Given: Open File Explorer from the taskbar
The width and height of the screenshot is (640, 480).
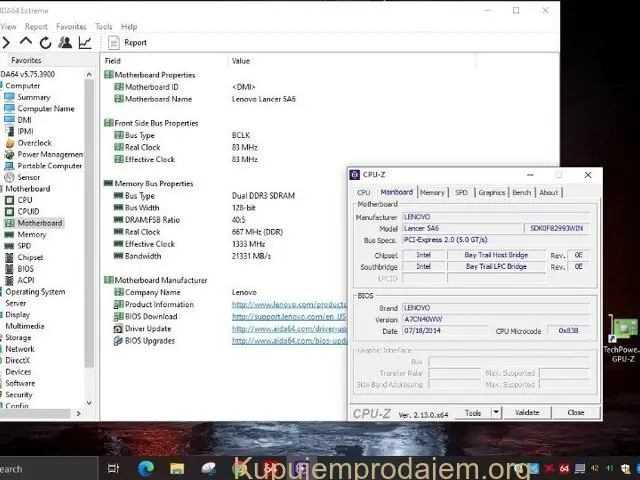Looking at the screenshot, I should coord(176,468).
